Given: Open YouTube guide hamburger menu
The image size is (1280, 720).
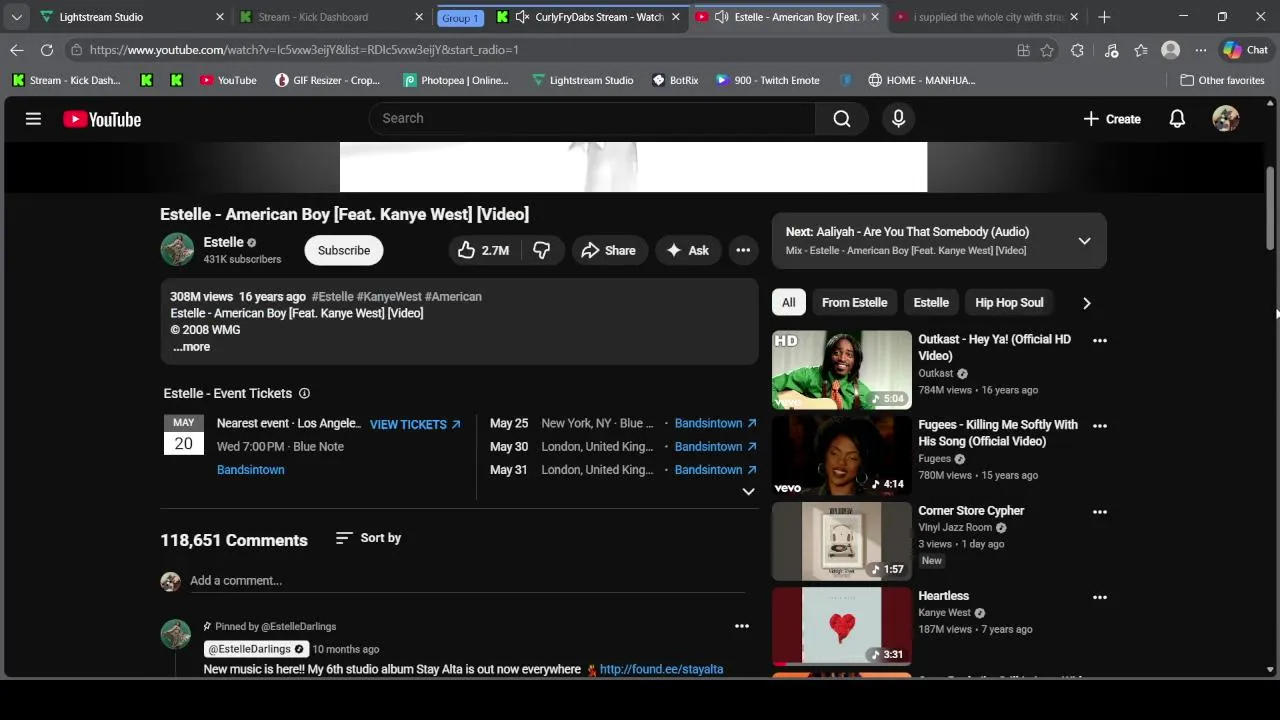Looking at the screenshot, I should pos(33,119).
